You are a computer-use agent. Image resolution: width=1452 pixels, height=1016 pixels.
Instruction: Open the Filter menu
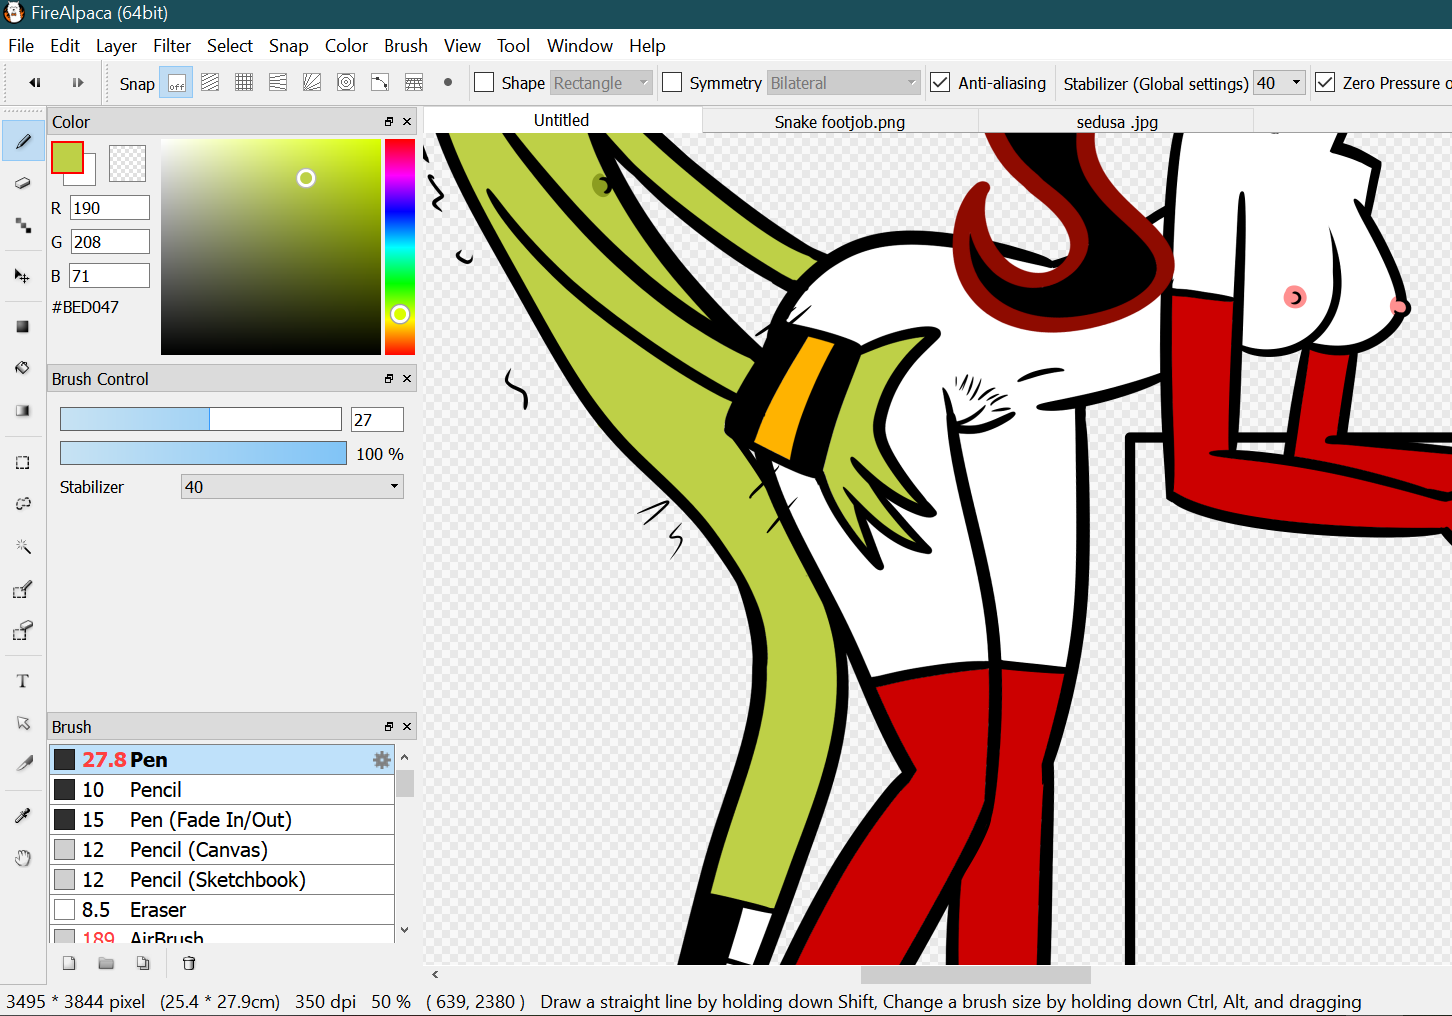(x=171, y=46)
